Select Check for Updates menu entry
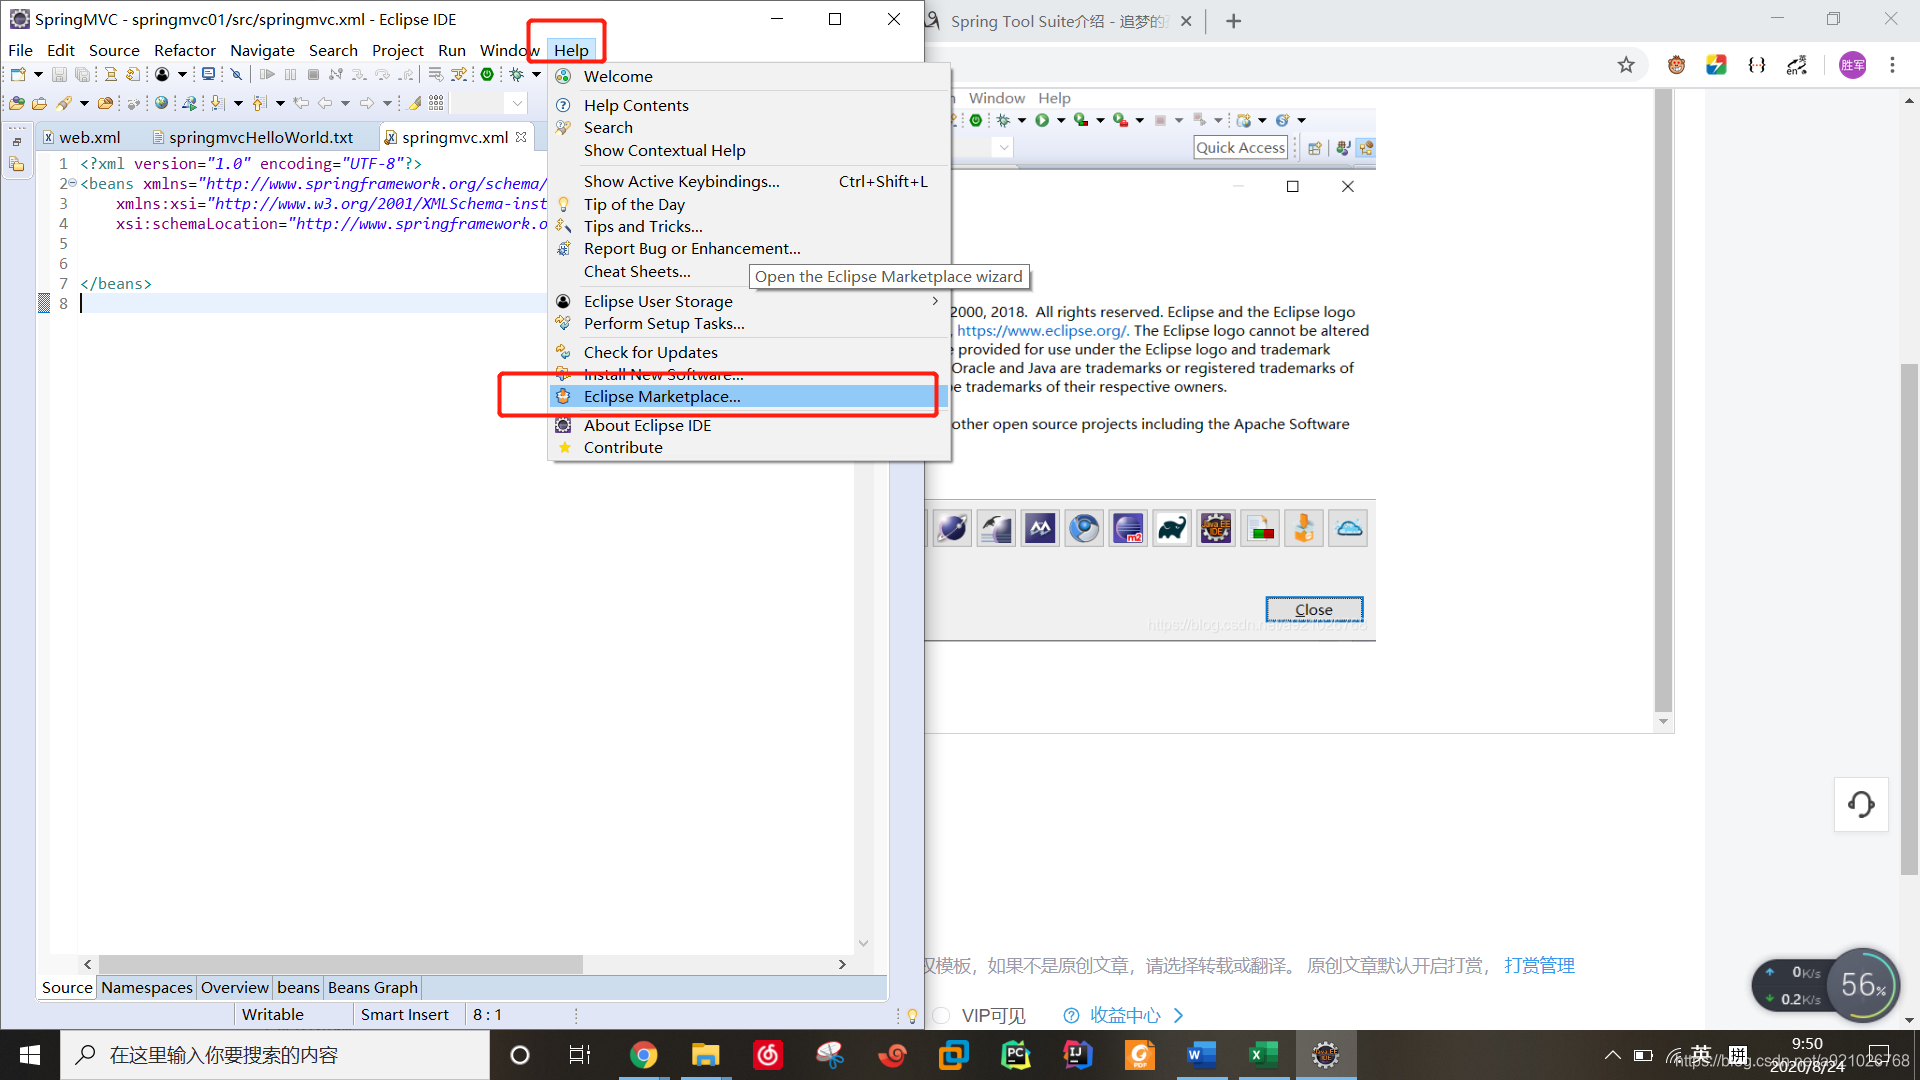The image size is (1920, 1080). (650, 352)
